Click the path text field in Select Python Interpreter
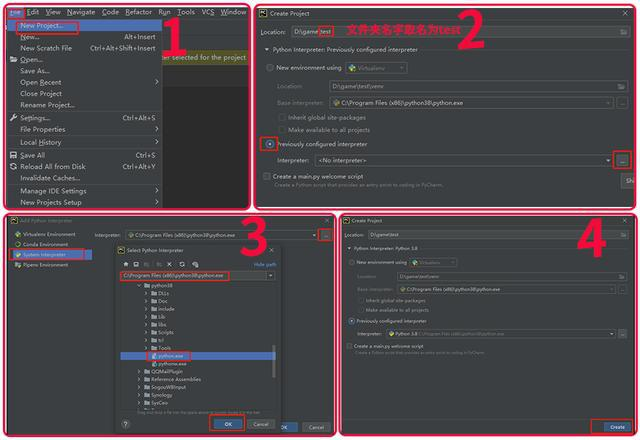 coord(193,276)
